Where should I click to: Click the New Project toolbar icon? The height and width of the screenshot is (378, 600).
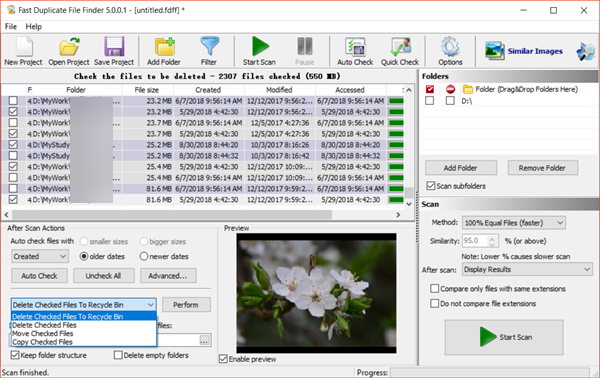pos(23,51)
